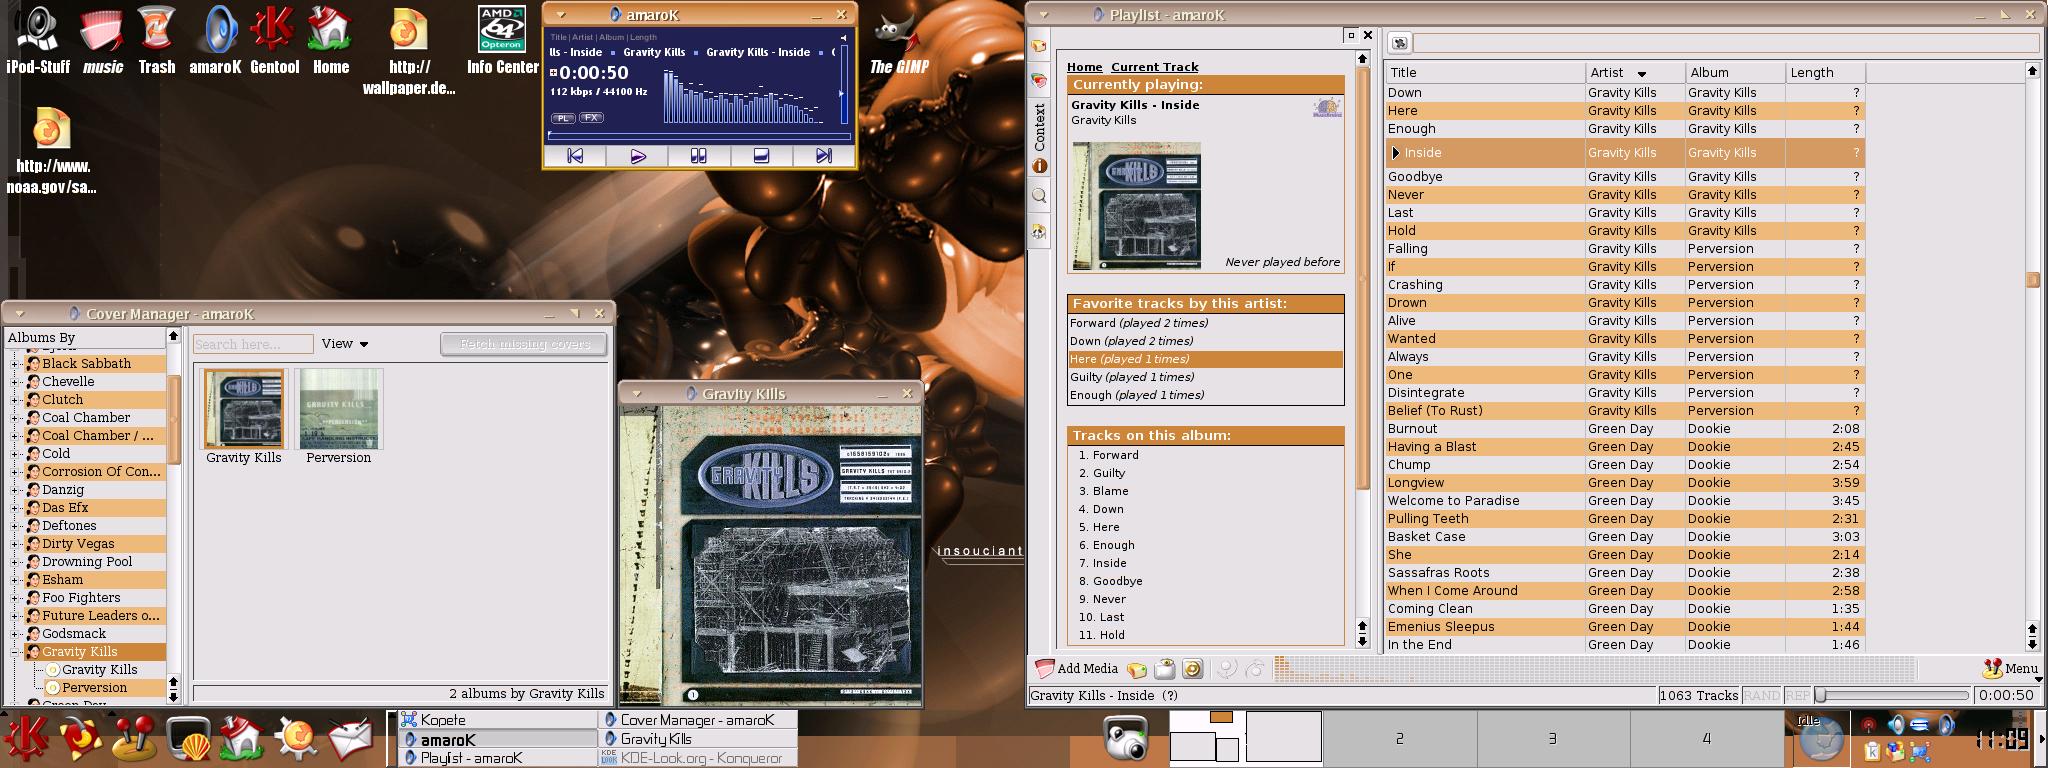
Task: Open the noaa.gov link desktop icon
Action: (x=52, y=150)
